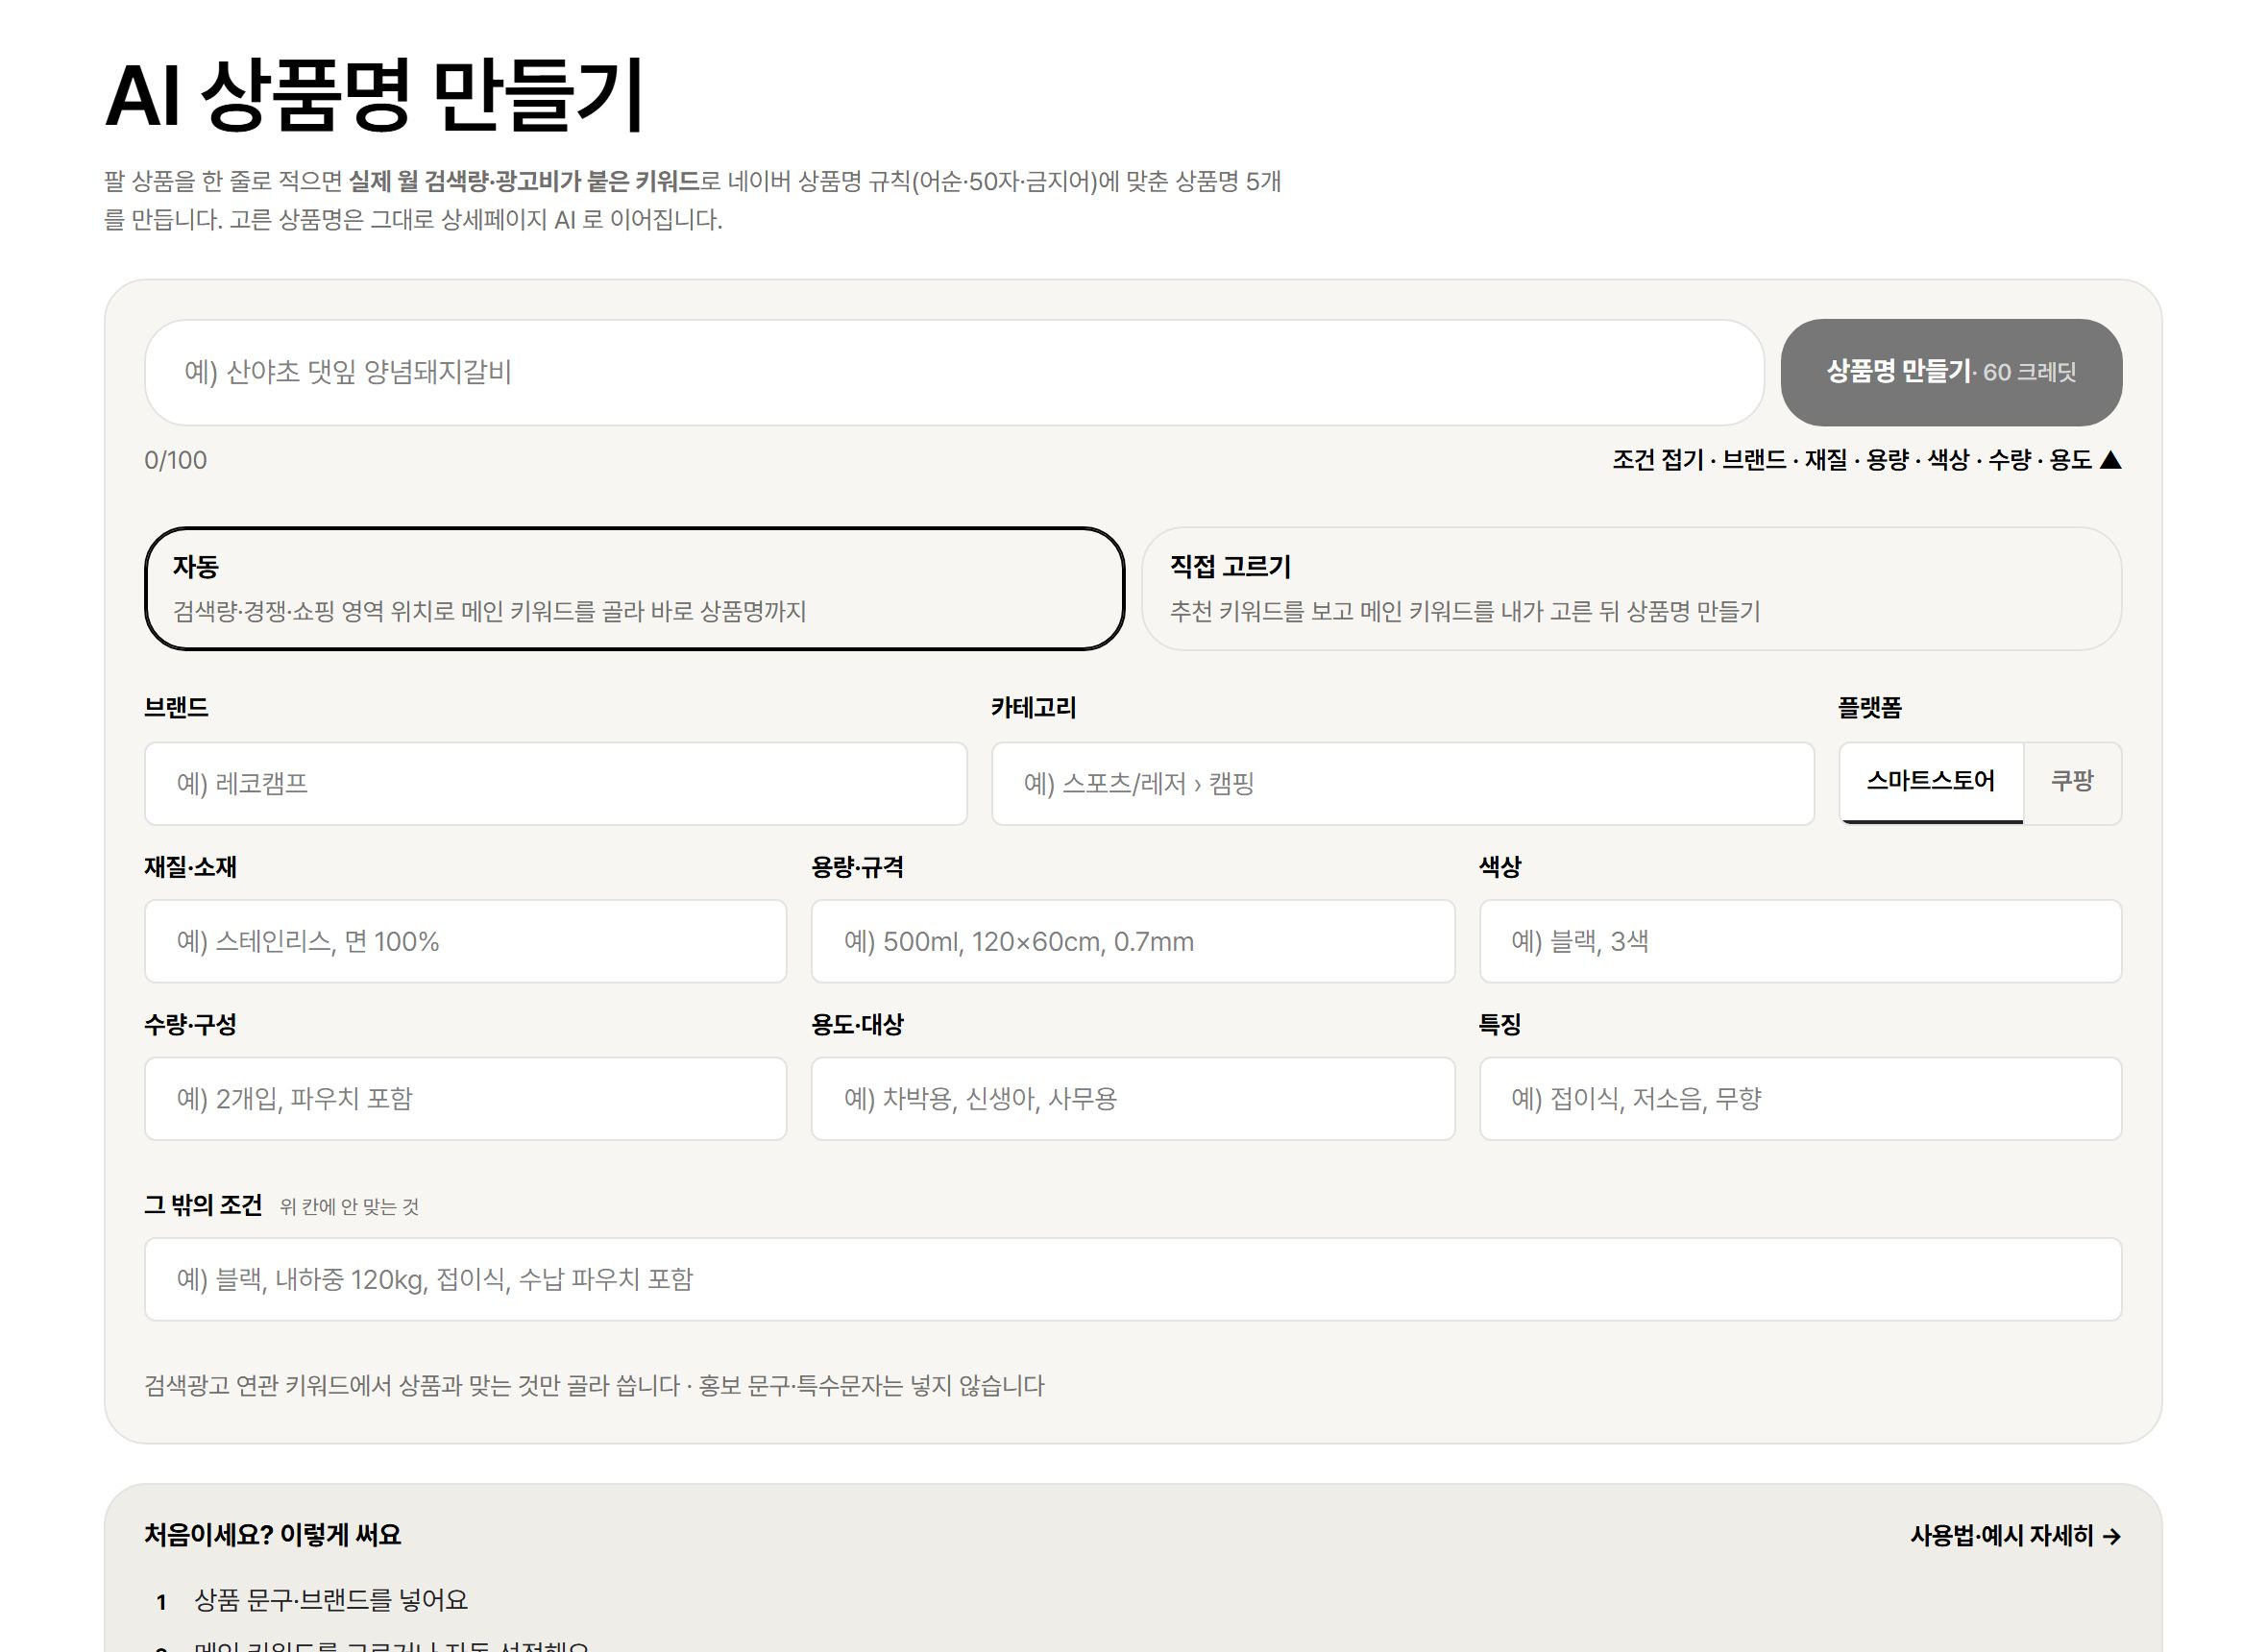Switch platform to 쿠팡 tab
The width and height of the screenshot is (2267, 1652).
coord(2072,781)
